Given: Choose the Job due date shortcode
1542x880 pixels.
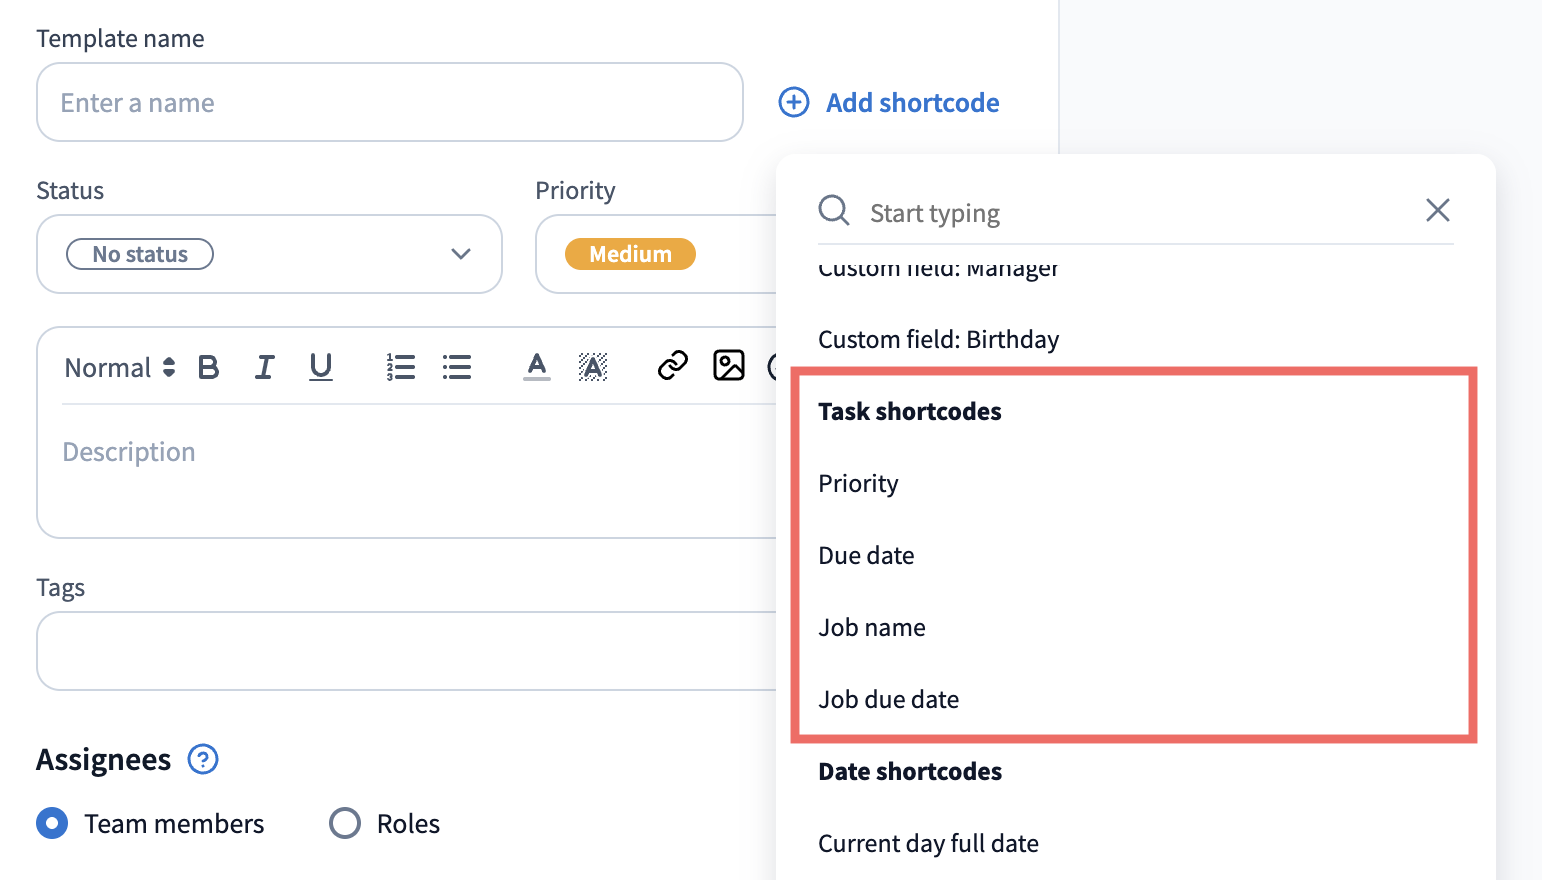Looking at the screenshot, I should click(x=889, y=699).
